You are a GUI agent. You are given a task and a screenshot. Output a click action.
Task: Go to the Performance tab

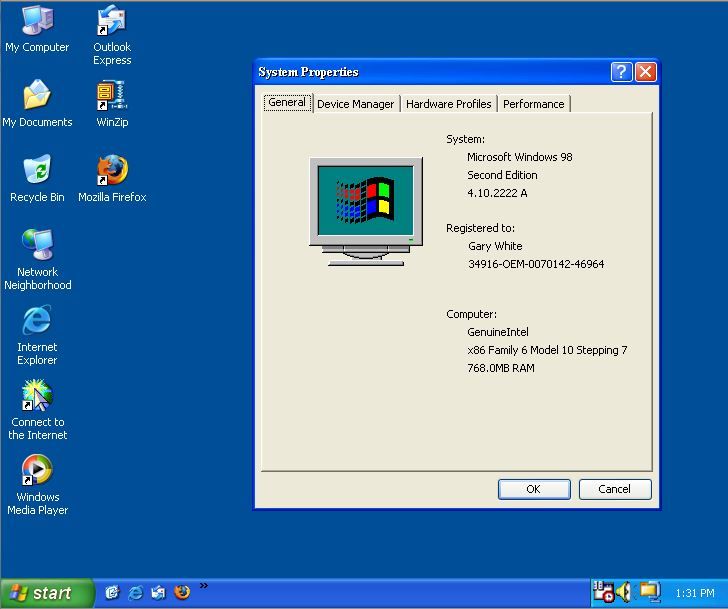coord(533,104)
